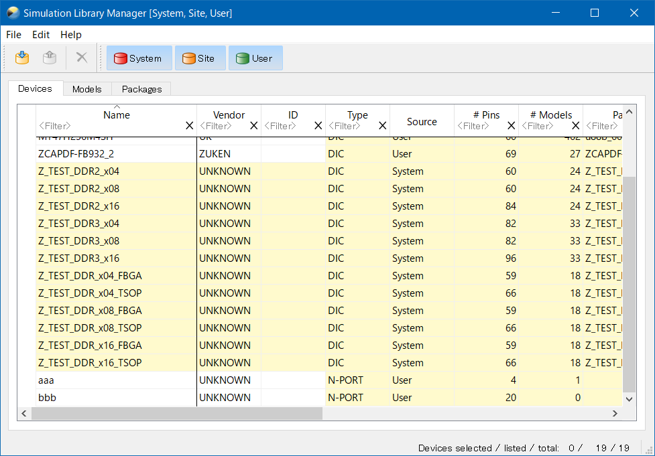Sort by the Source column header
Screen dimensions: 655x456
[421, 121]
